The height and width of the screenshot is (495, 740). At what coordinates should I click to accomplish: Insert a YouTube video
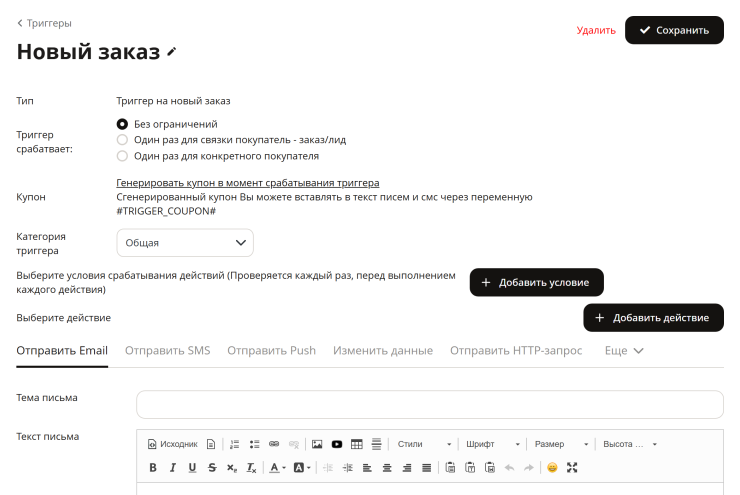[x=337, y=444]
